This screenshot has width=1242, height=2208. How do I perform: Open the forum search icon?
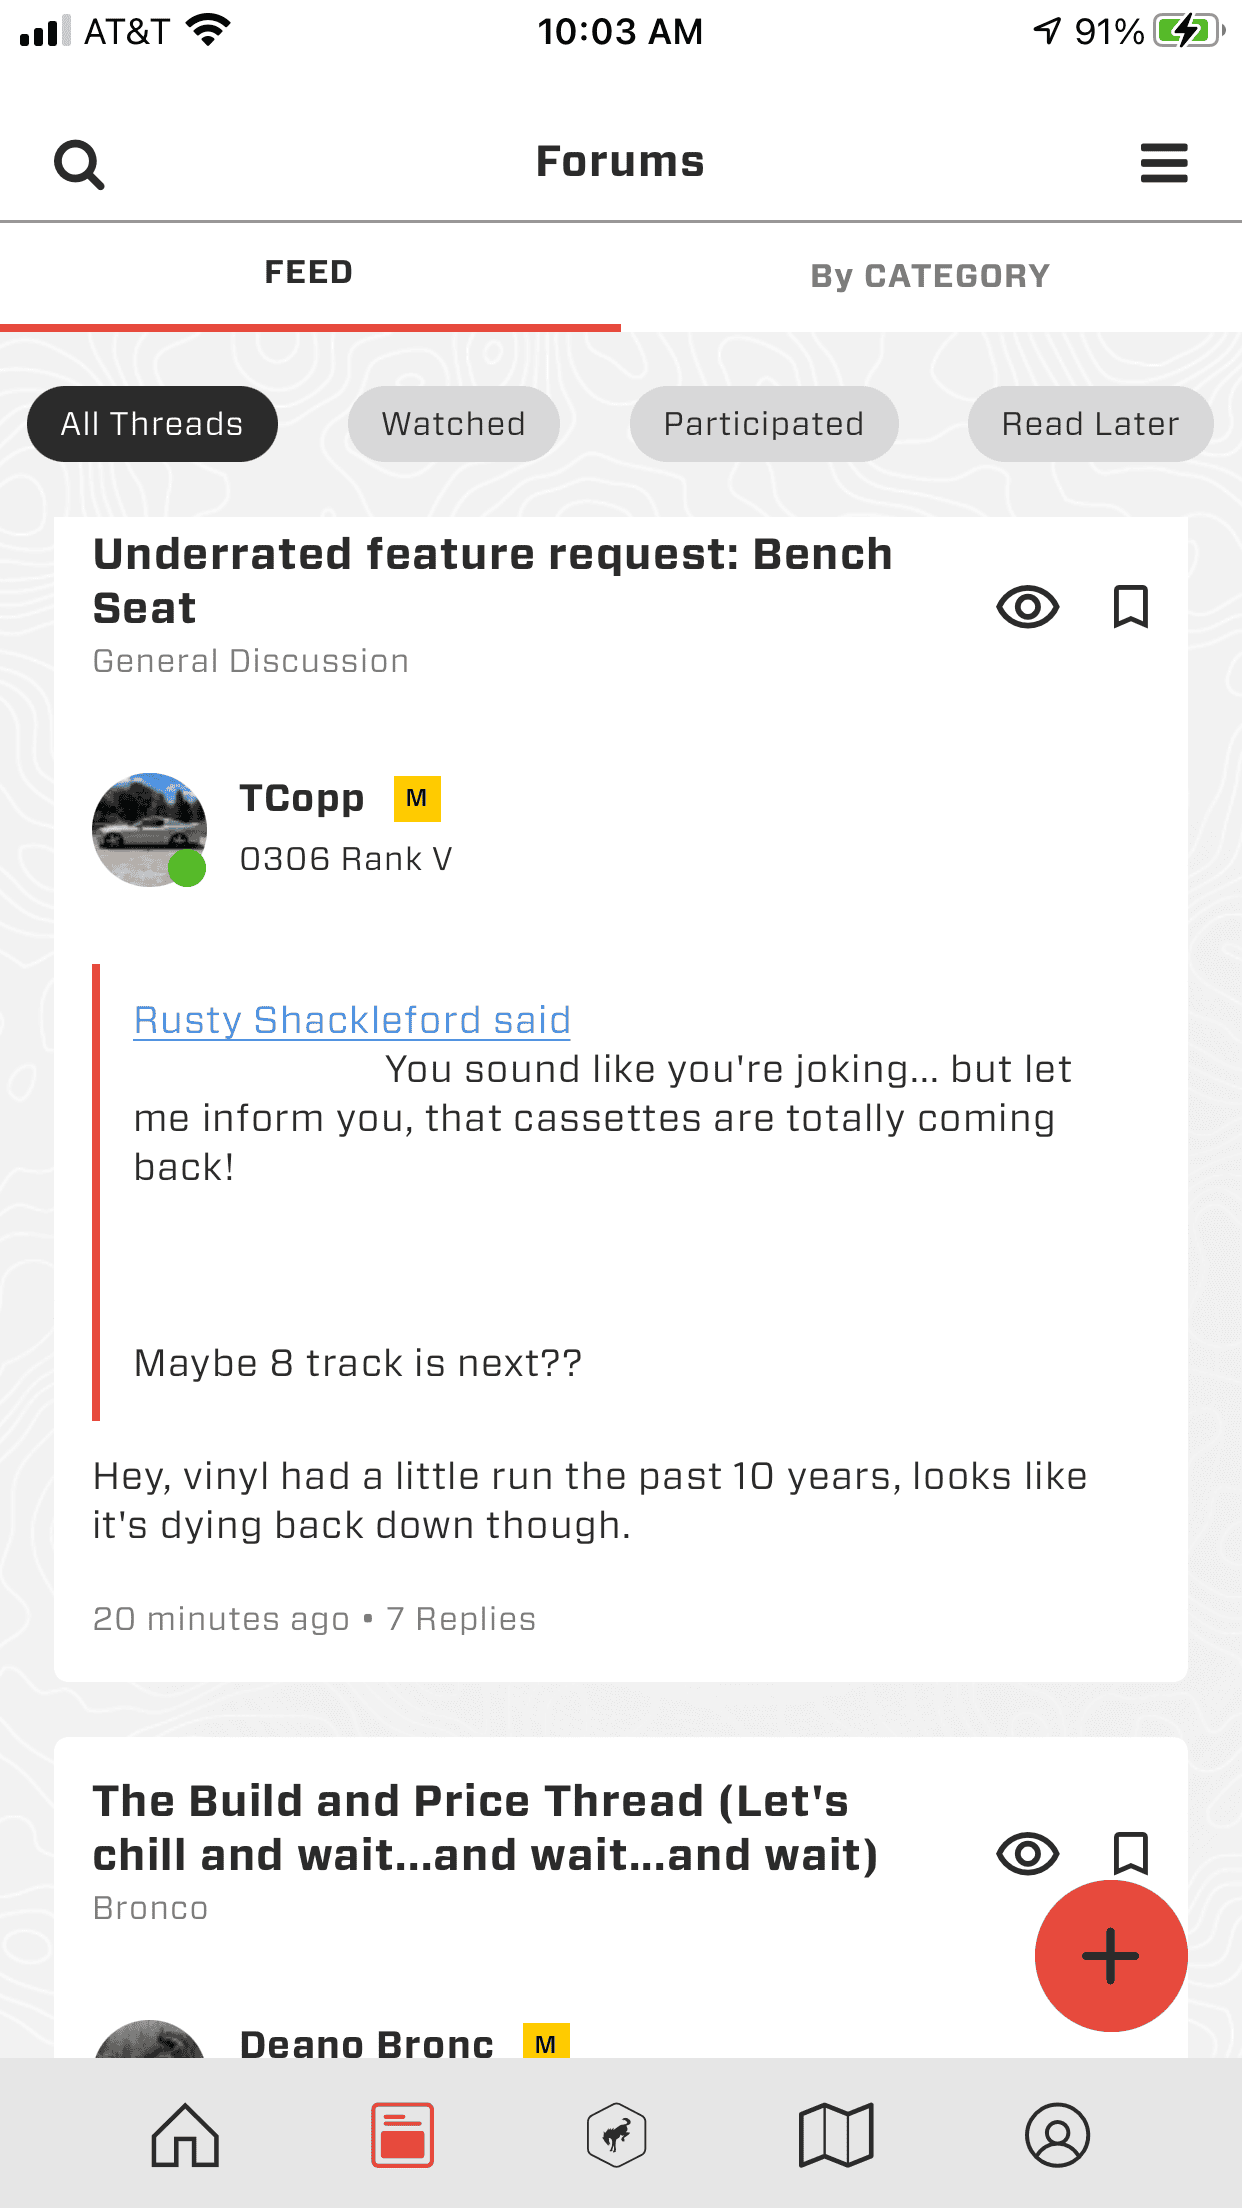79,164
